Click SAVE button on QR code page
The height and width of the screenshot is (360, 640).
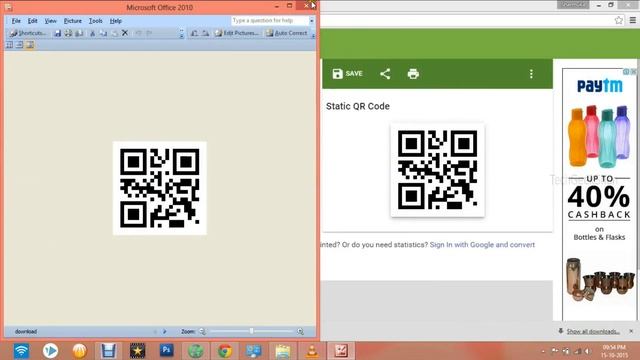(347, 73)
